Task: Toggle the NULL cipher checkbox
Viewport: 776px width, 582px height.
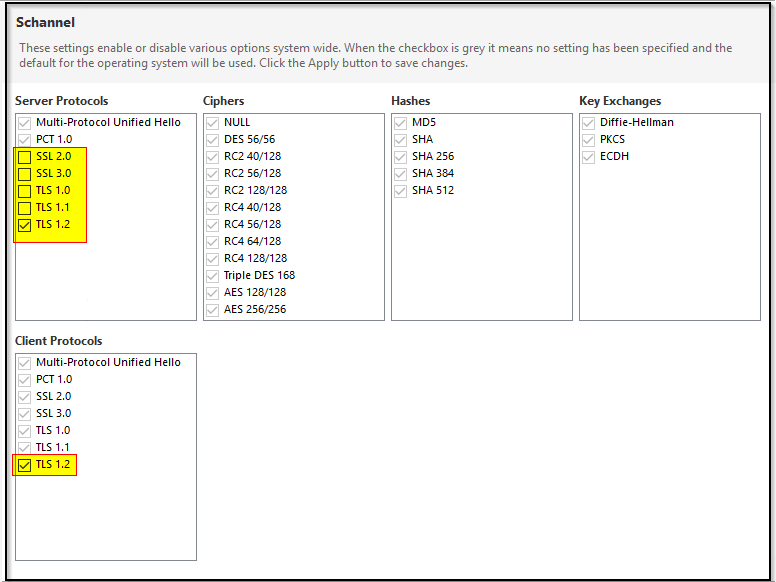Action: (x=212, y=123)
